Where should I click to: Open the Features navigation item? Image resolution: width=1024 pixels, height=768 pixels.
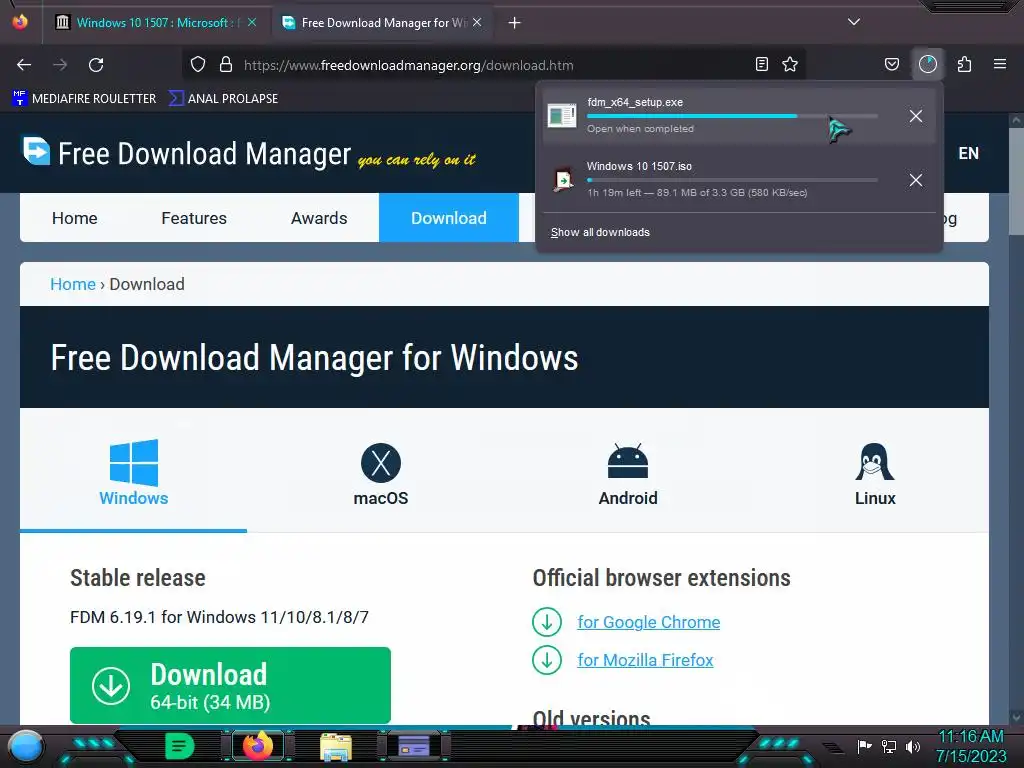(194, 218)
